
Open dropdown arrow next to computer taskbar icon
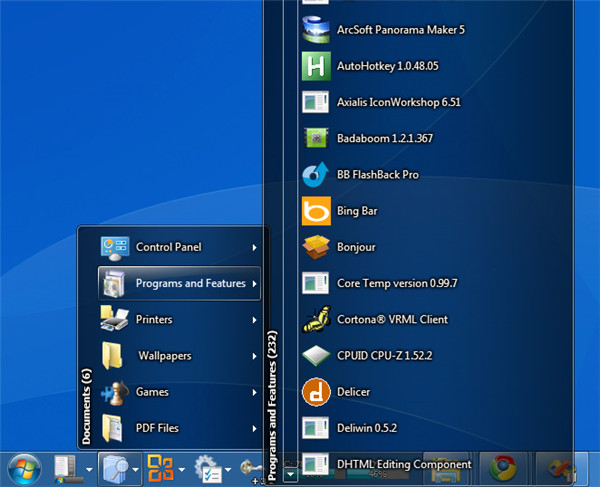click(89, 468)
